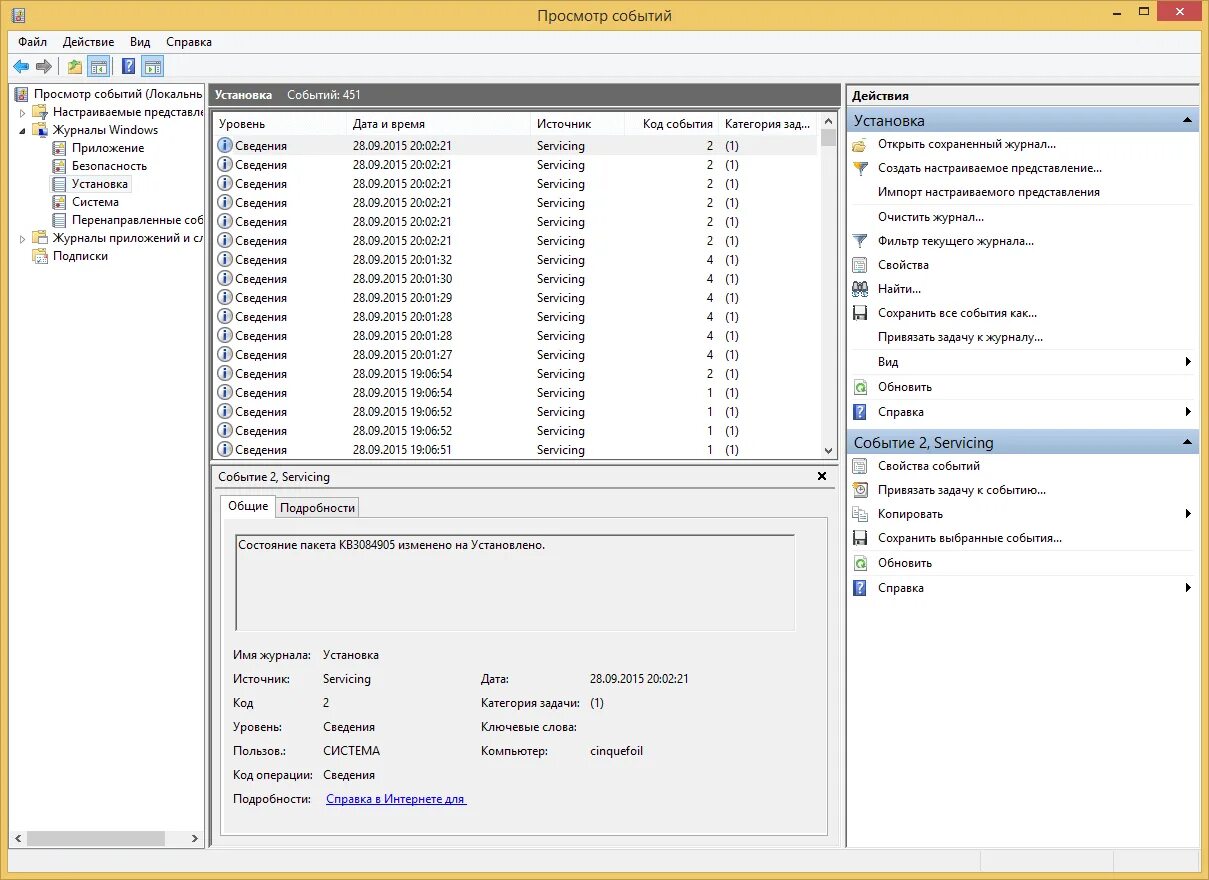Collapse the Журналы Windows tree node

[x=23, y=130]
